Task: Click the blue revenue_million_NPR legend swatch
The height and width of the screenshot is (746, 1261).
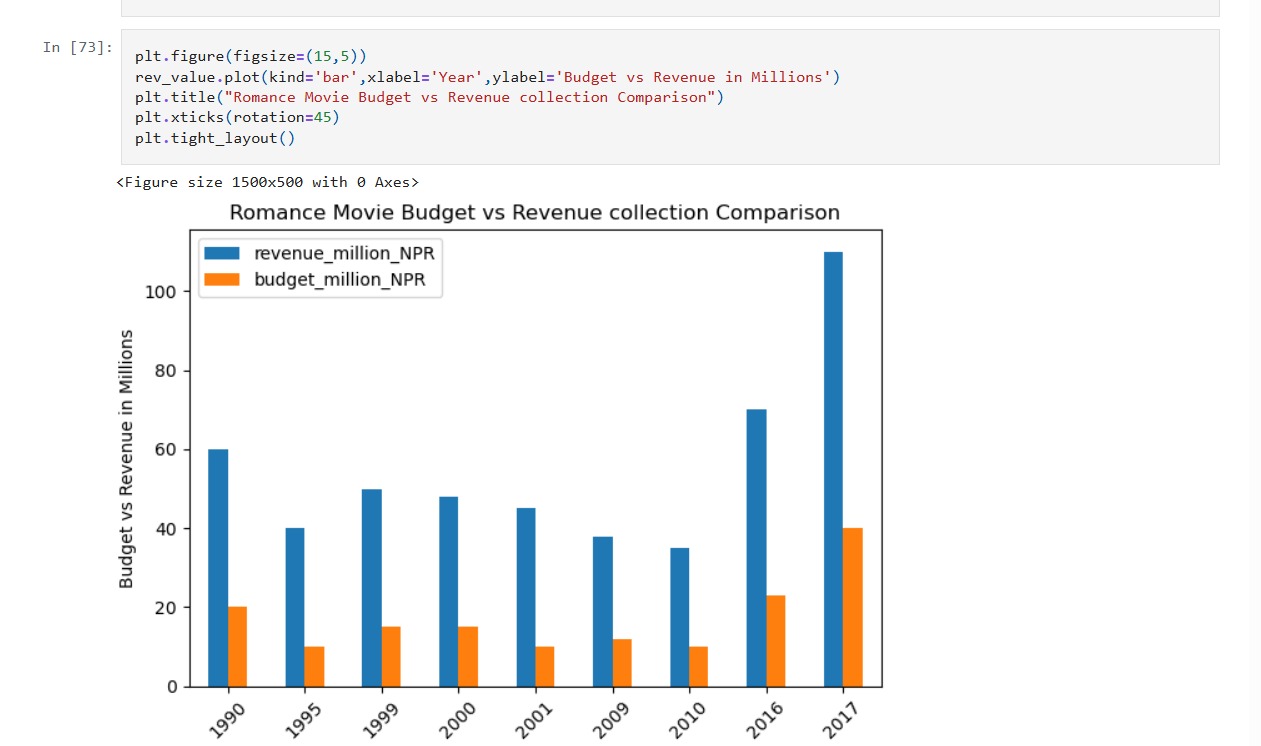Action: pos(221,254)
